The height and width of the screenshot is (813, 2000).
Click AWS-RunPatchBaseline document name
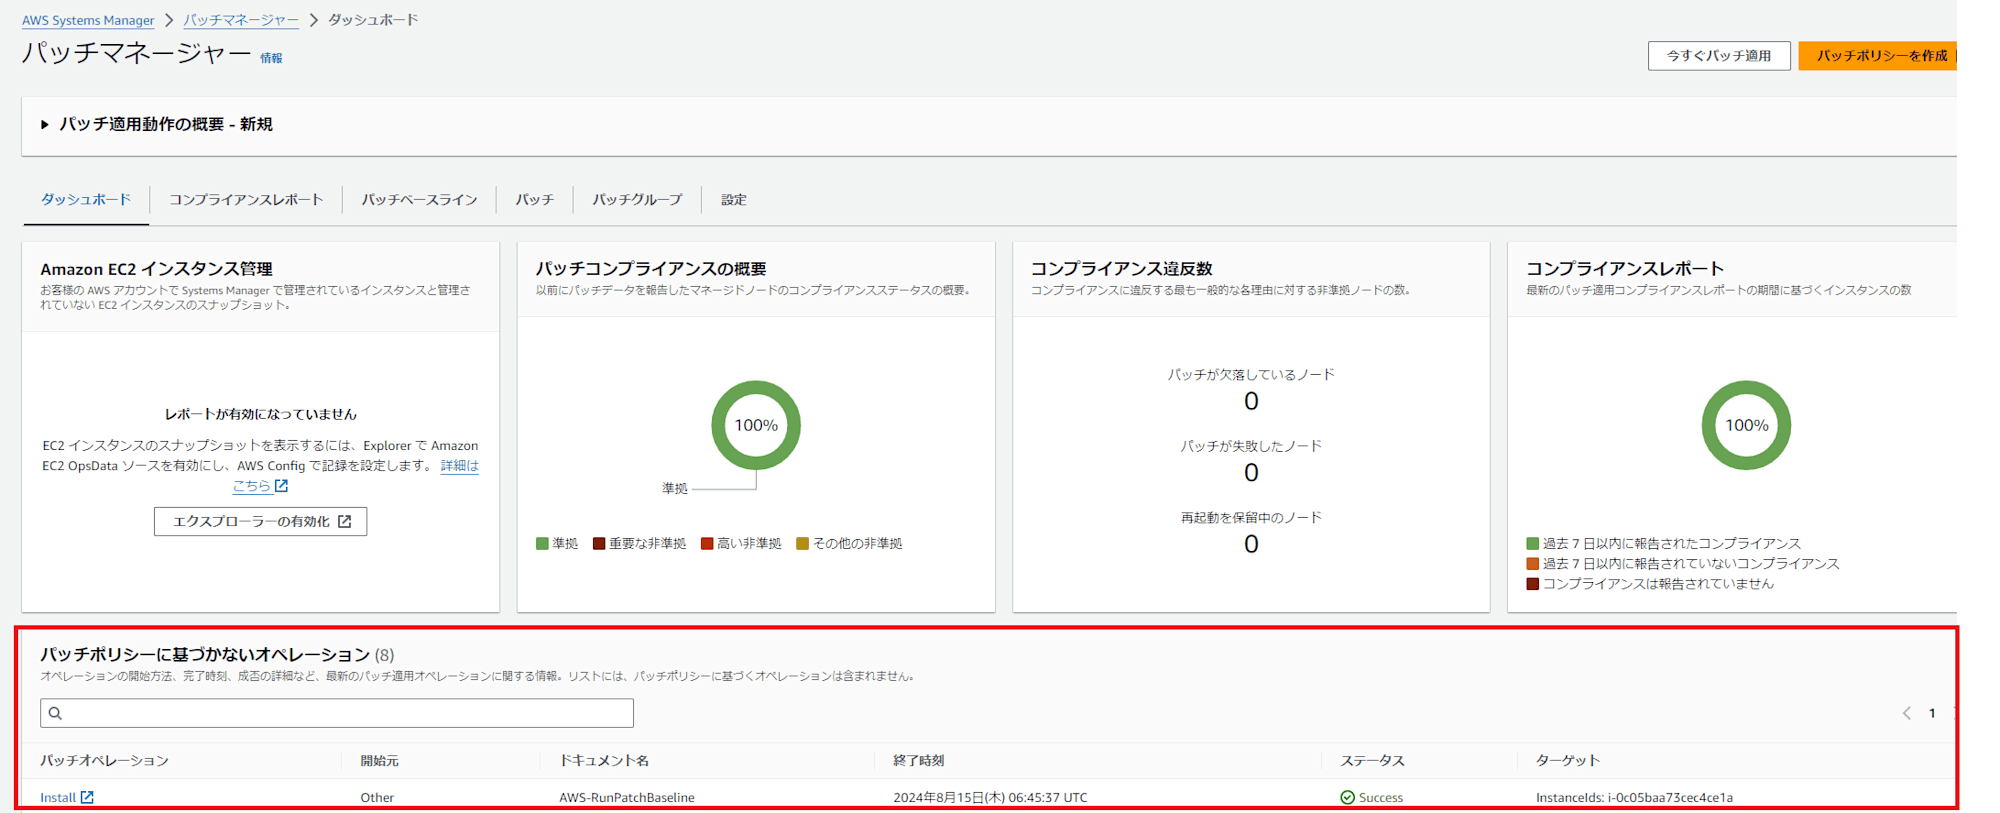(x=627, y=797)
